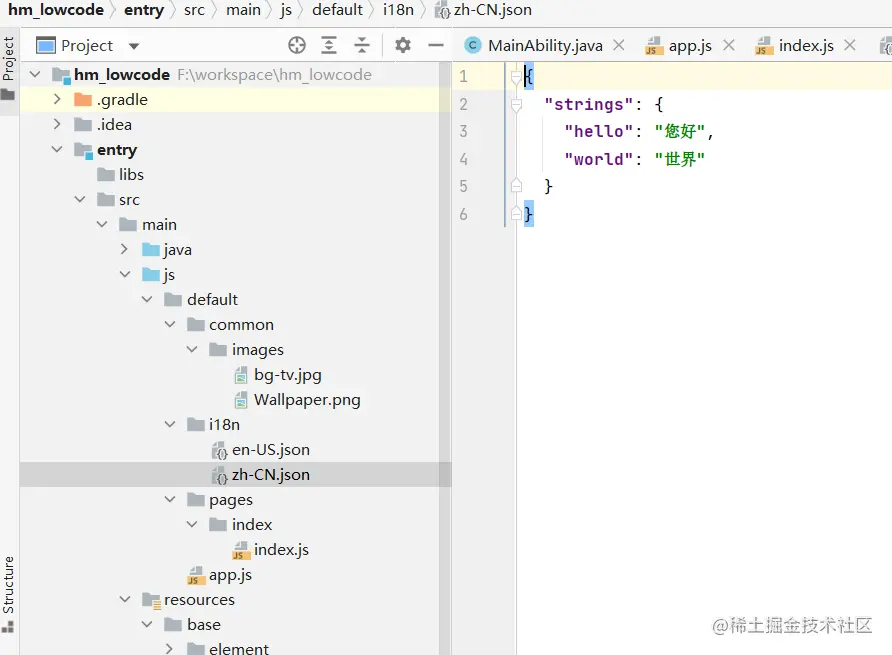Collapse the base folder
Screen dimensions: 892x655
coord(147,625)
